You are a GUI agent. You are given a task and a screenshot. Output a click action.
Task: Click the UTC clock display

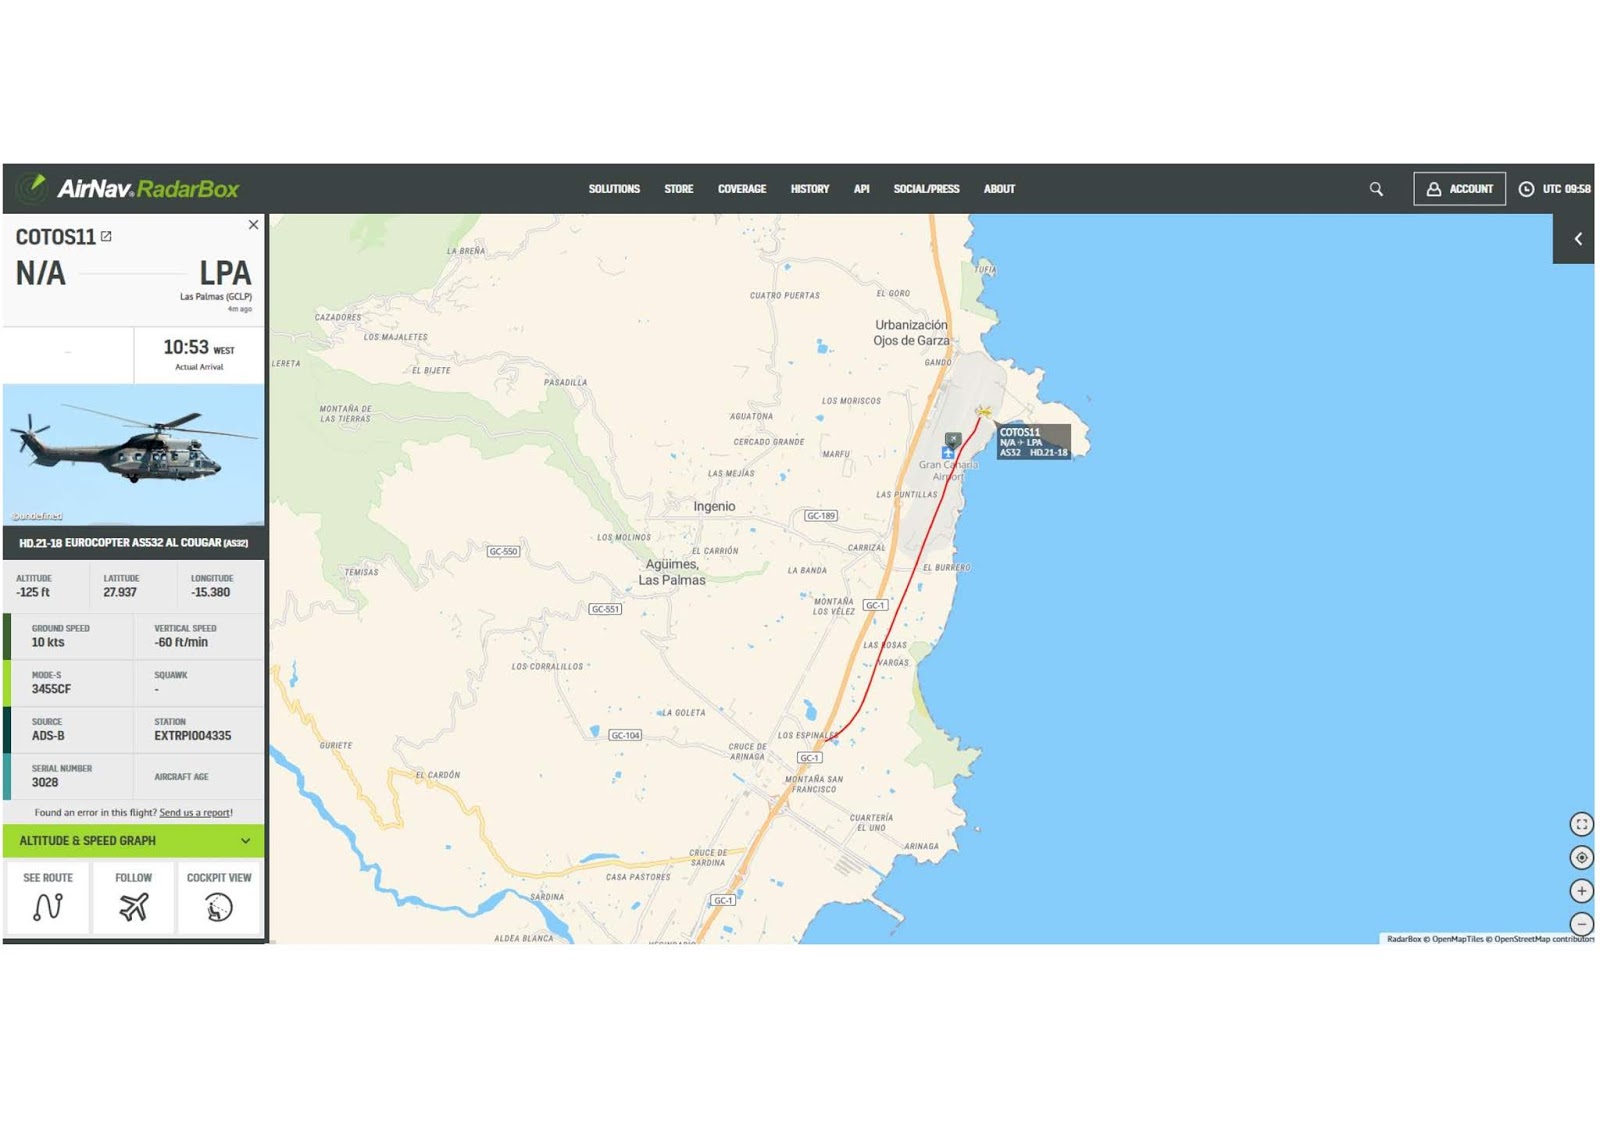pyautogui.click(x=1554, y=189)
